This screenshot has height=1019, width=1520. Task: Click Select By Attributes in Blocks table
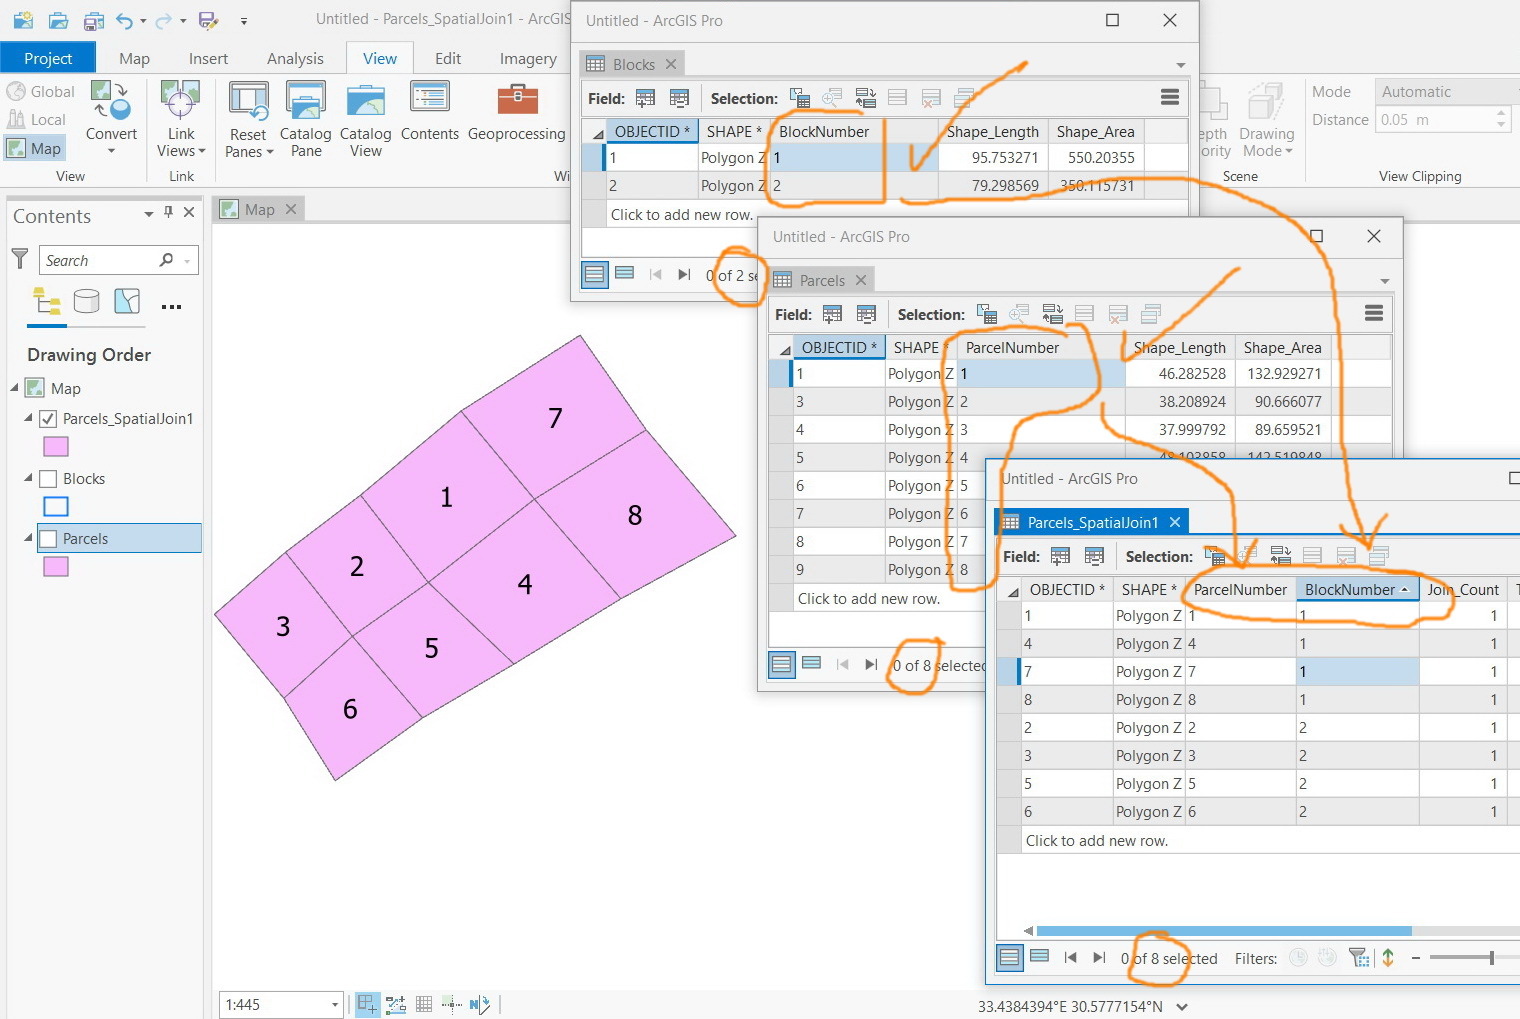(799, 98)
